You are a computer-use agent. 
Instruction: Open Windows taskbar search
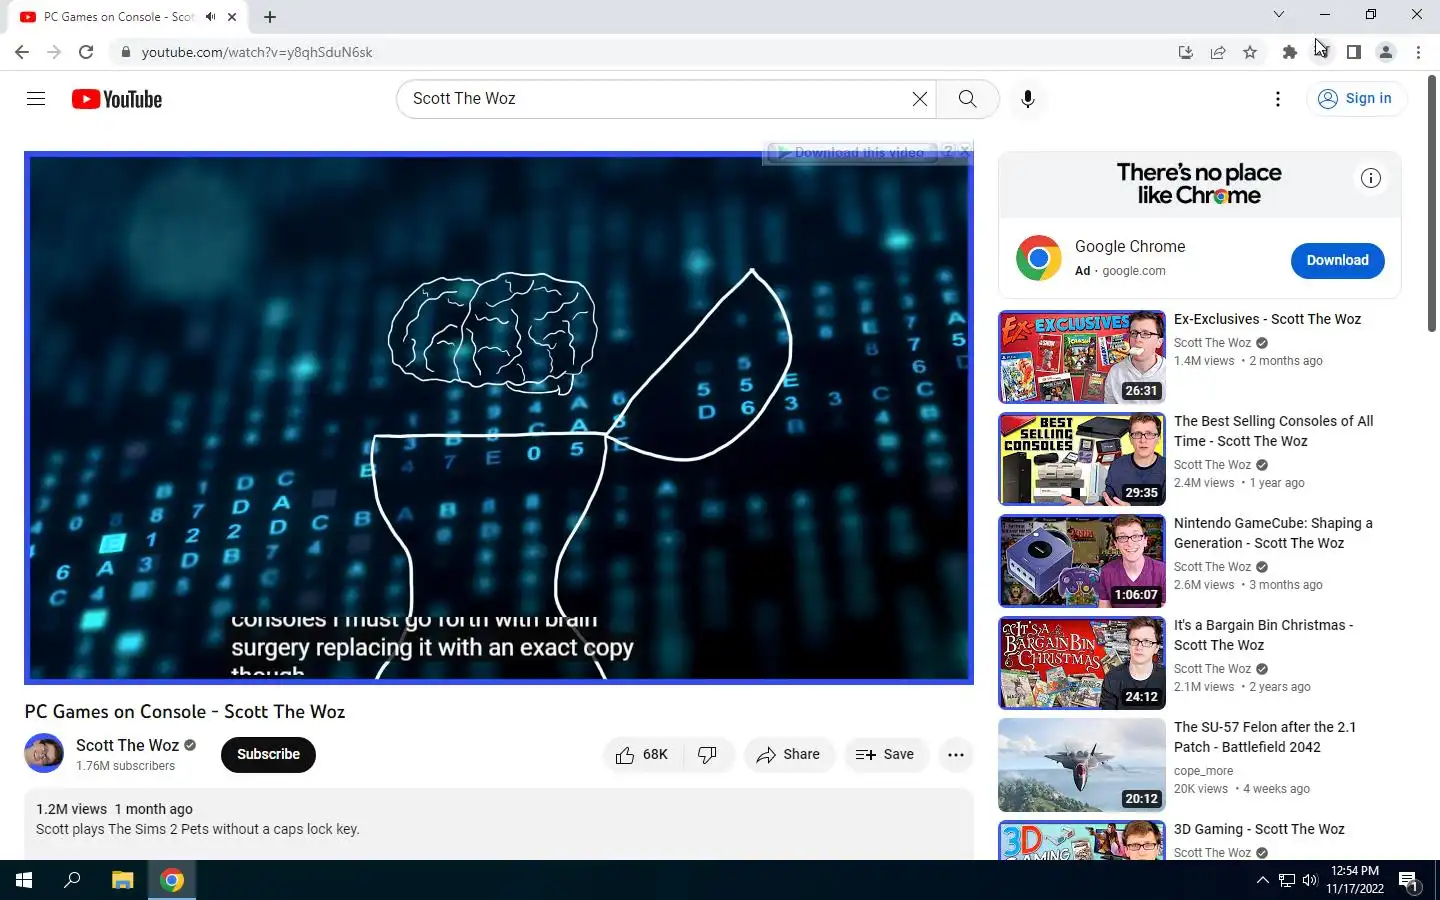coord(72,880)
